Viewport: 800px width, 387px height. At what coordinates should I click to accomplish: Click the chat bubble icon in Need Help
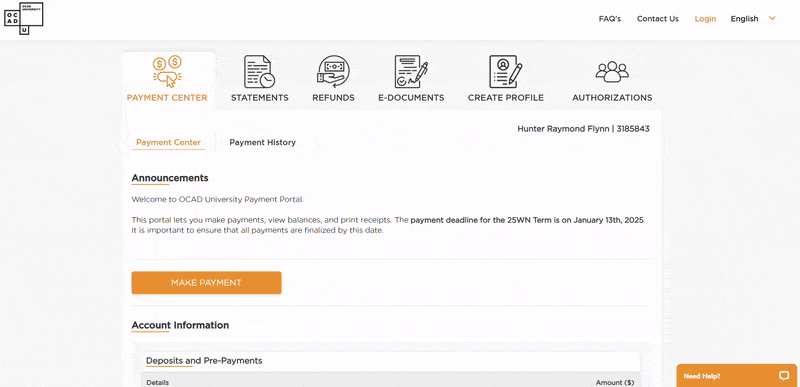click(784, 376)
